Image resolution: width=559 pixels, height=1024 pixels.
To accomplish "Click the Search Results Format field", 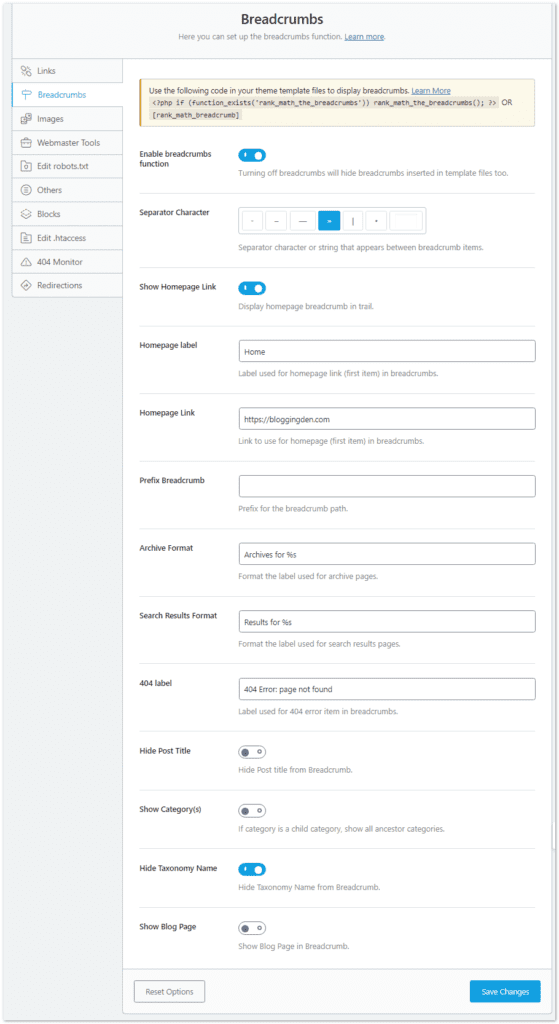I will (387, 621).
